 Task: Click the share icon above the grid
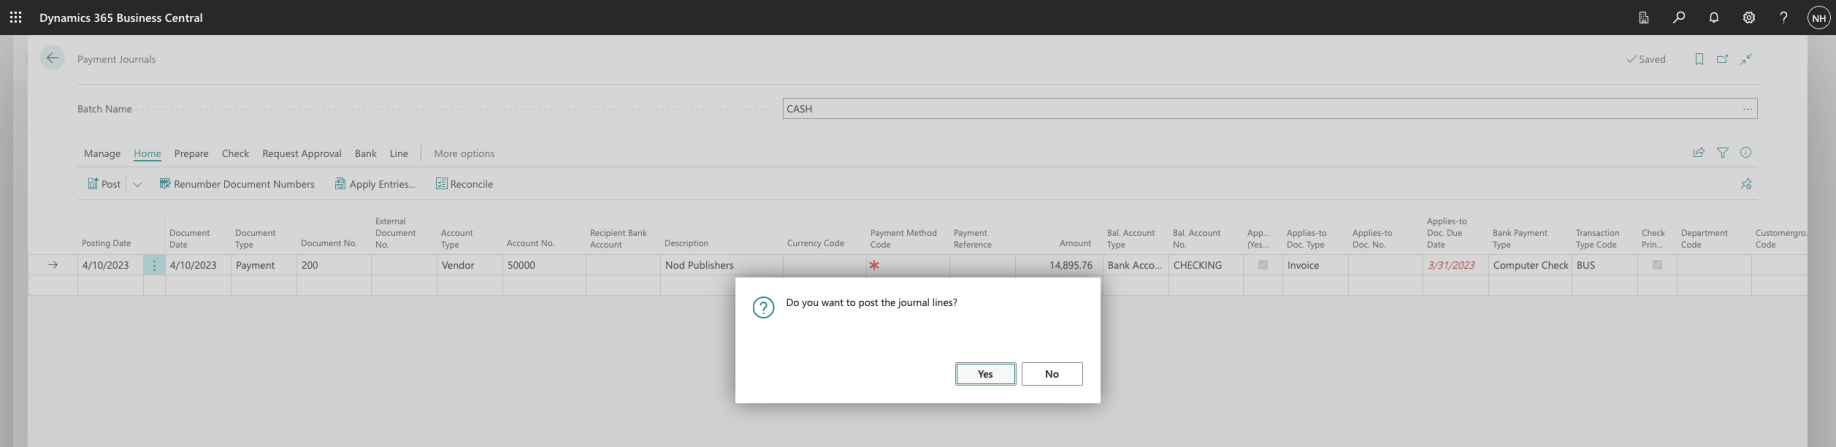[1698, 153]
